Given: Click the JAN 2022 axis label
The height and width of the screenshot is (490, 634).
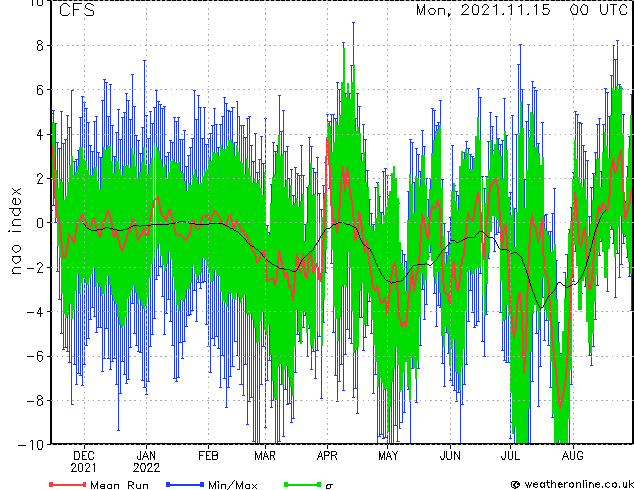Looking at the screenshot, I should [x=146, y=462].
